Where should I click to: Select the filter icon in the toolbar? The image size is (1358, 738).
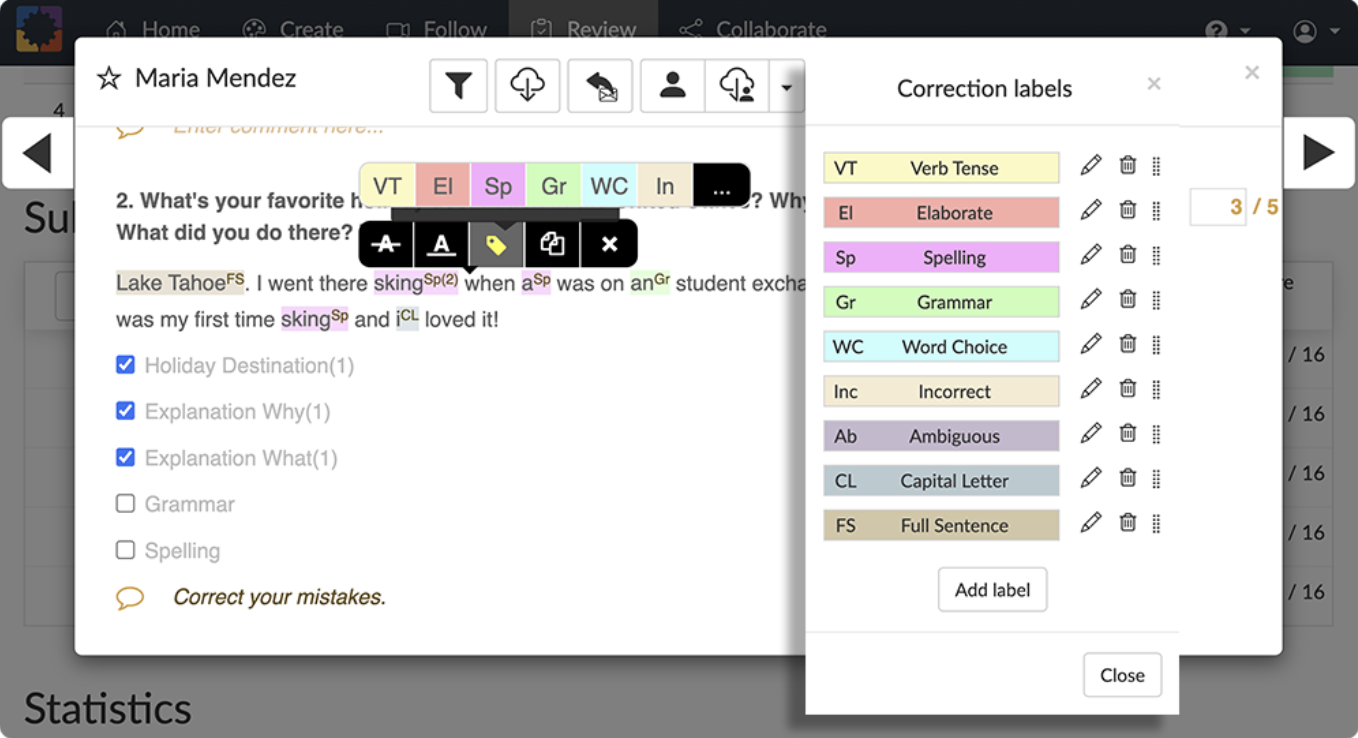[x=458, y=86]
